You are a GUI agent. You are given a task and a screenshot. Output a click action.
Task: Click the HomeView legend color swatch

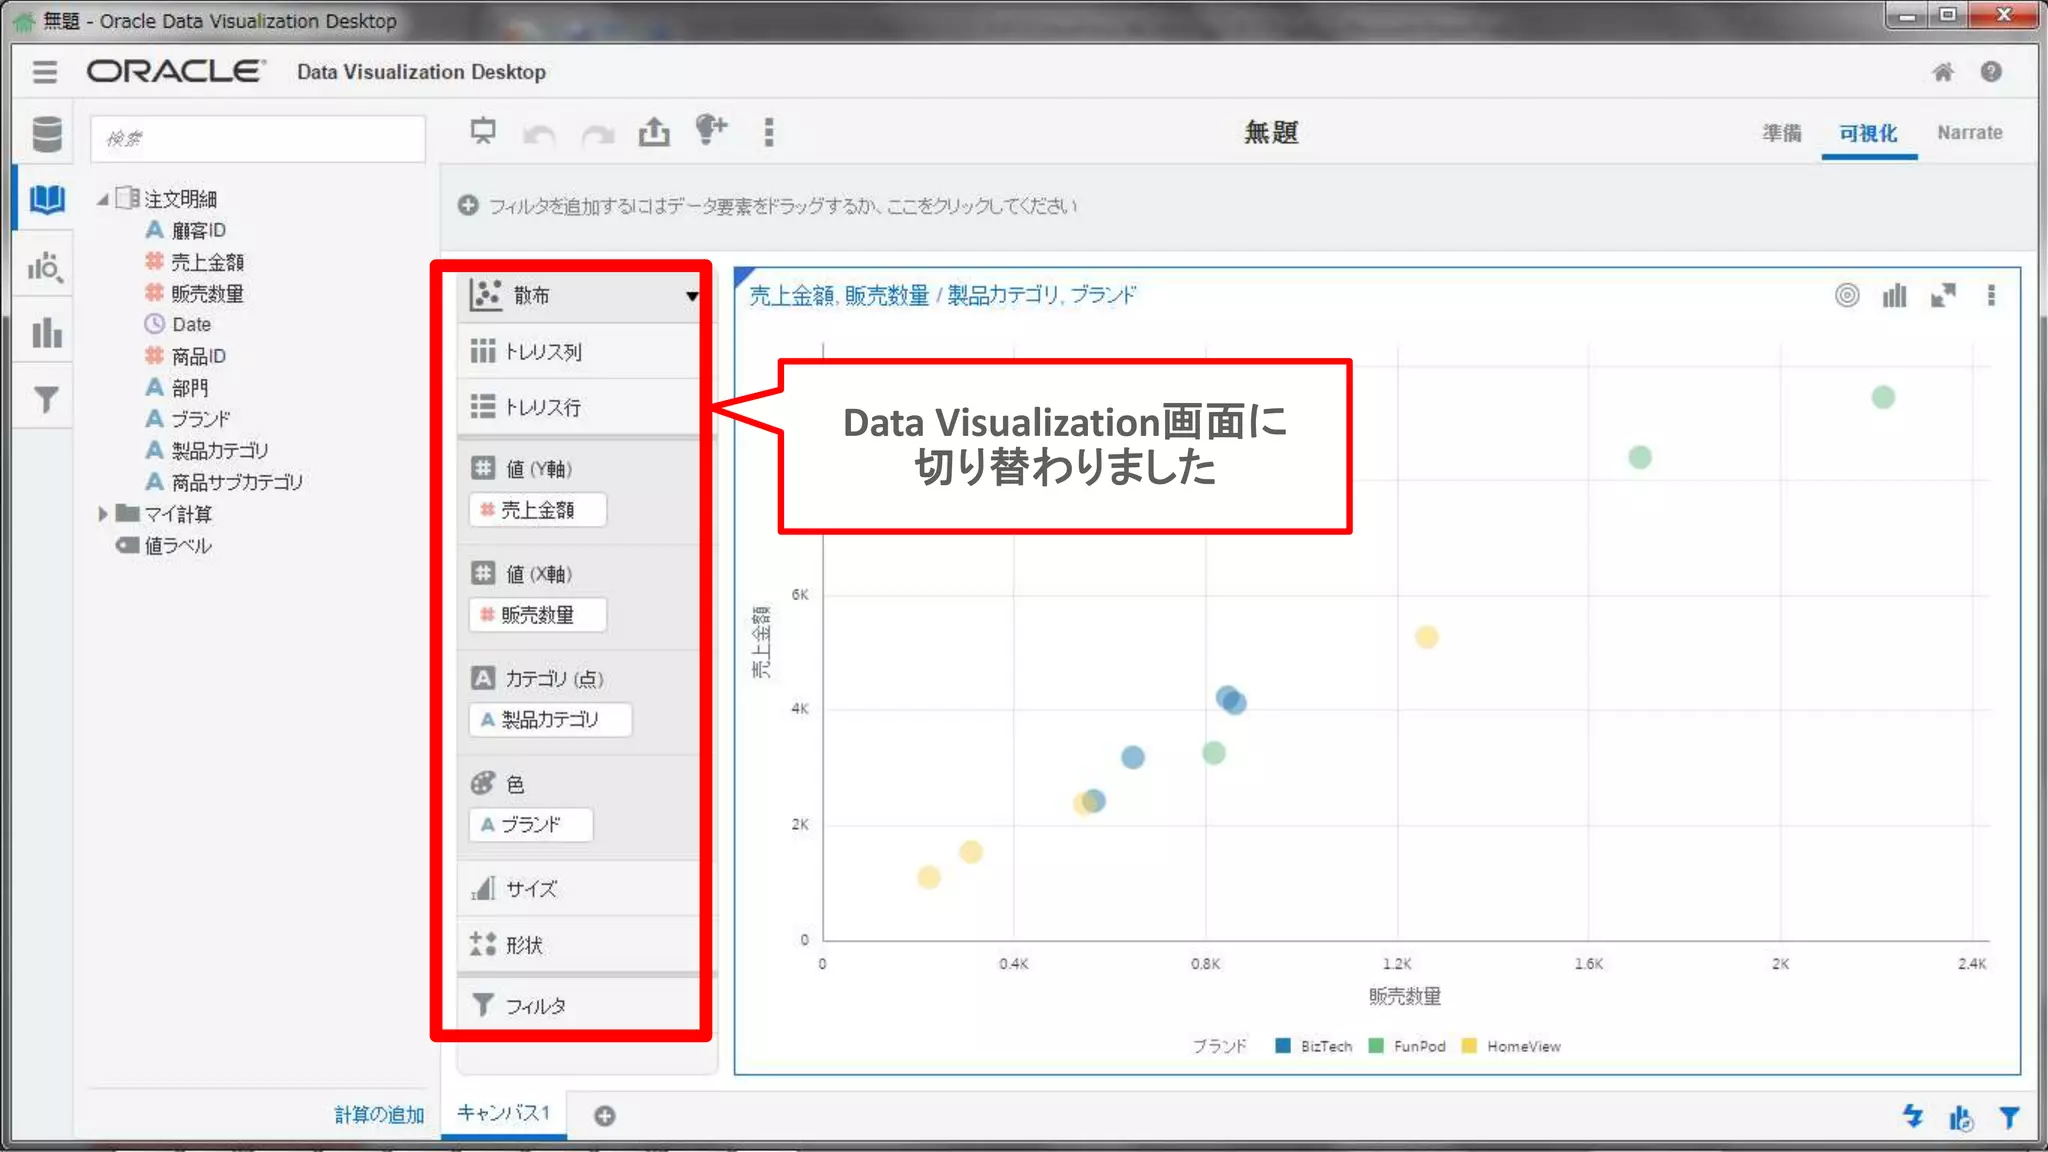pyautogui.click(x=1469, y=1046)
